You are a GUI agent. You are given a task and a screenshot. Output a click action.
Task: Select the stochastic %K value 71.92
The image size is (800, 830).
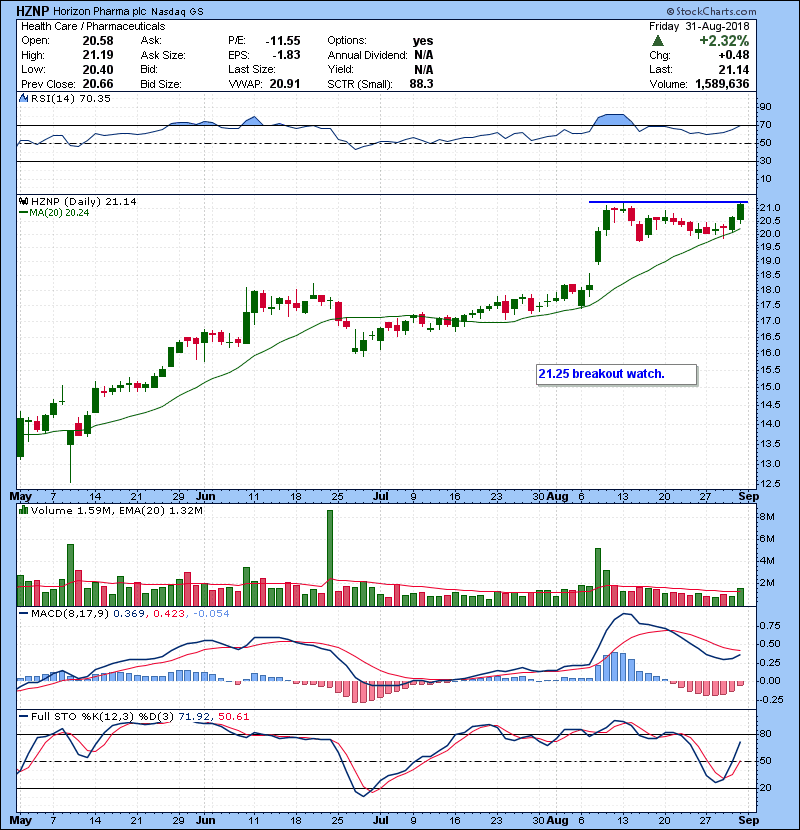194,717
